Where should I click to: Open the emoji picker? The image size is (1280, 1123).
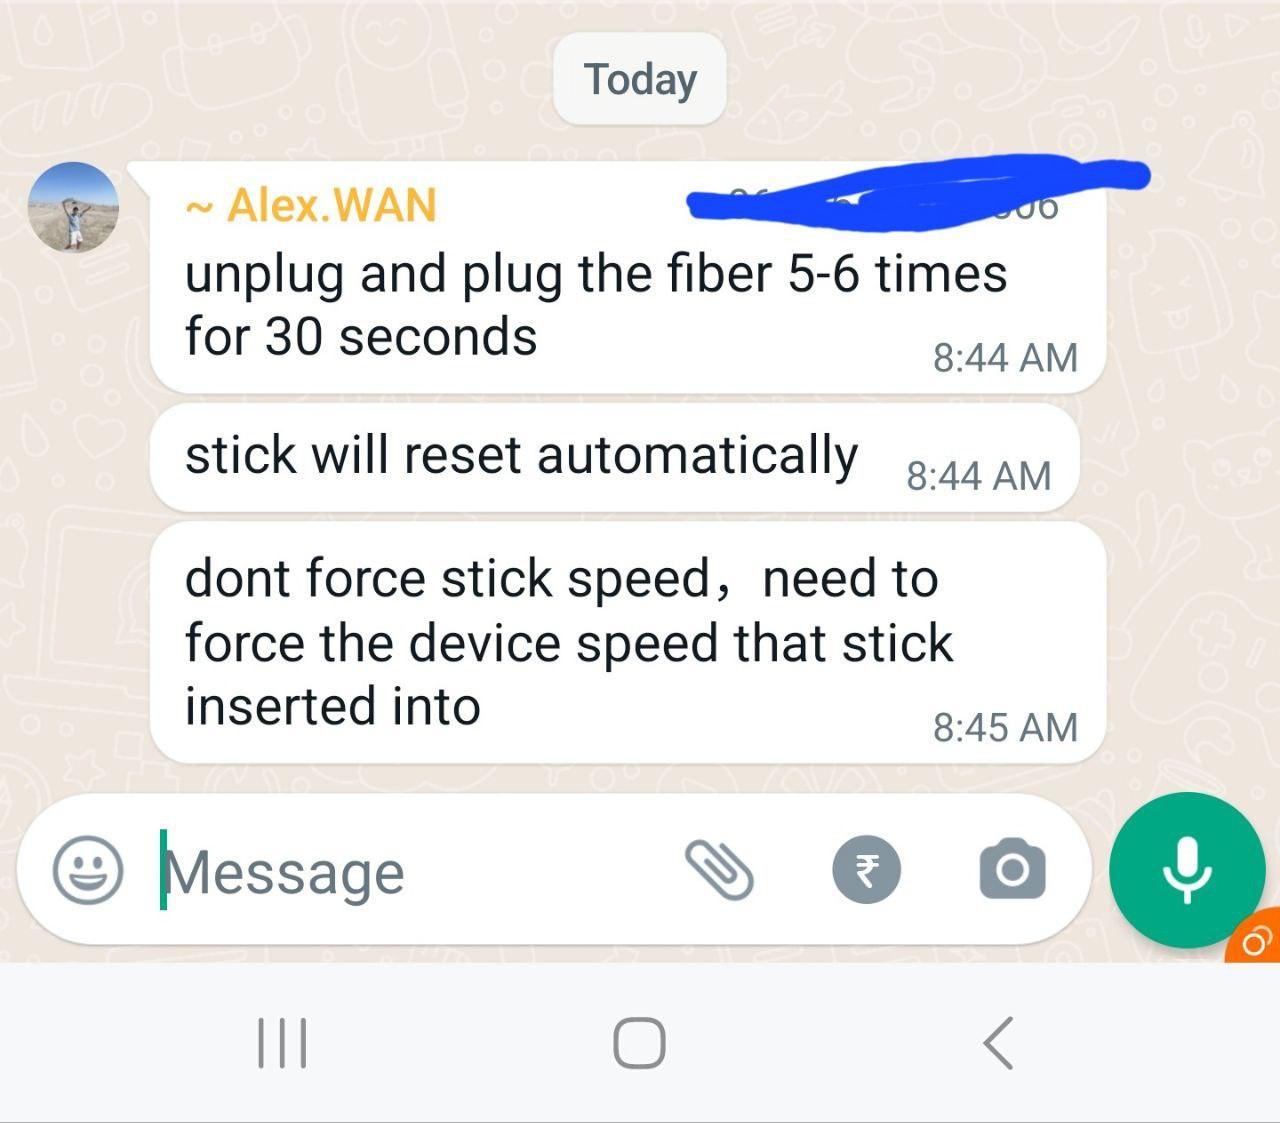coord(88,871)
